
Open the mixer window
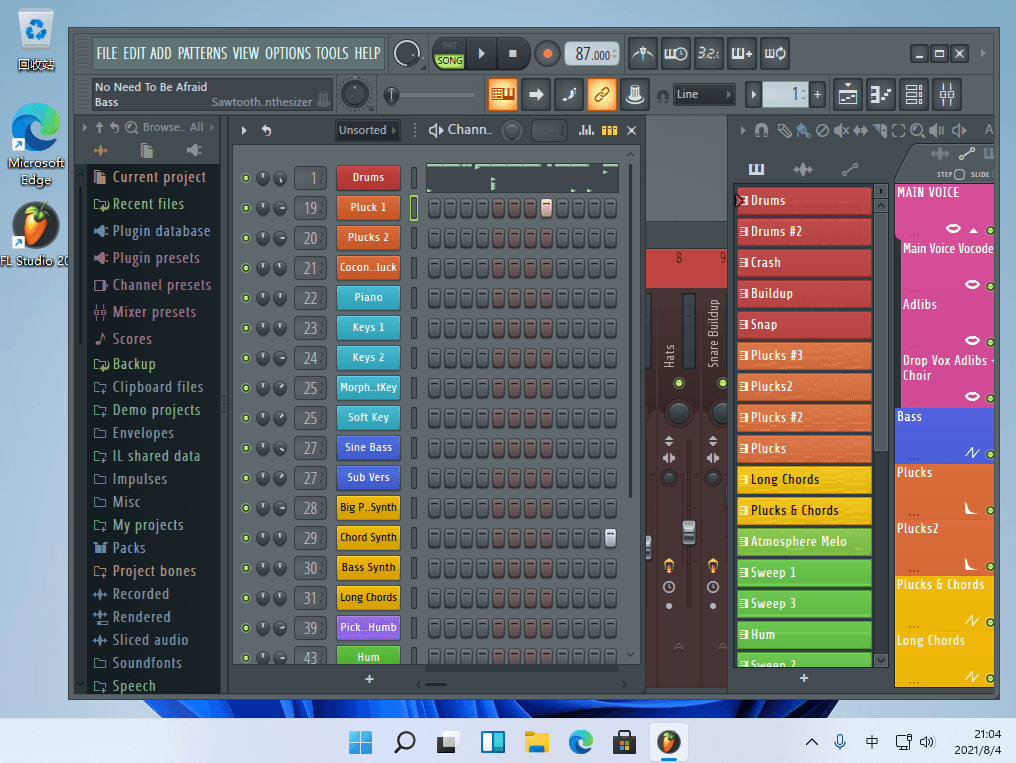pos(947,95)
